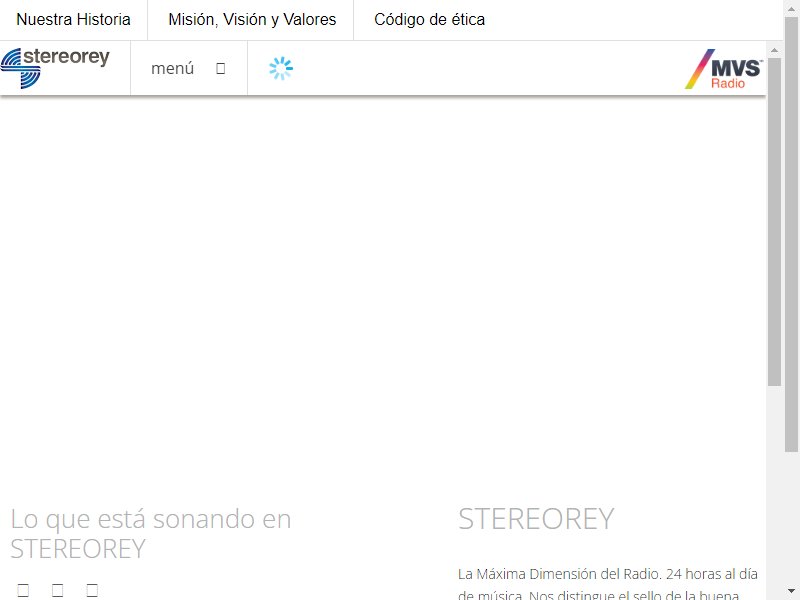
Task: Click the STEREOREY heading on the right
Action: (536, 519)
